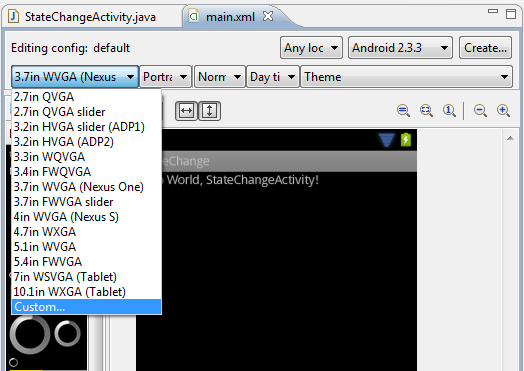The image size is (524, 371).
Task: Click the small progress bar widget in palette
Action: pyautogui.click(x=13, y=362)
